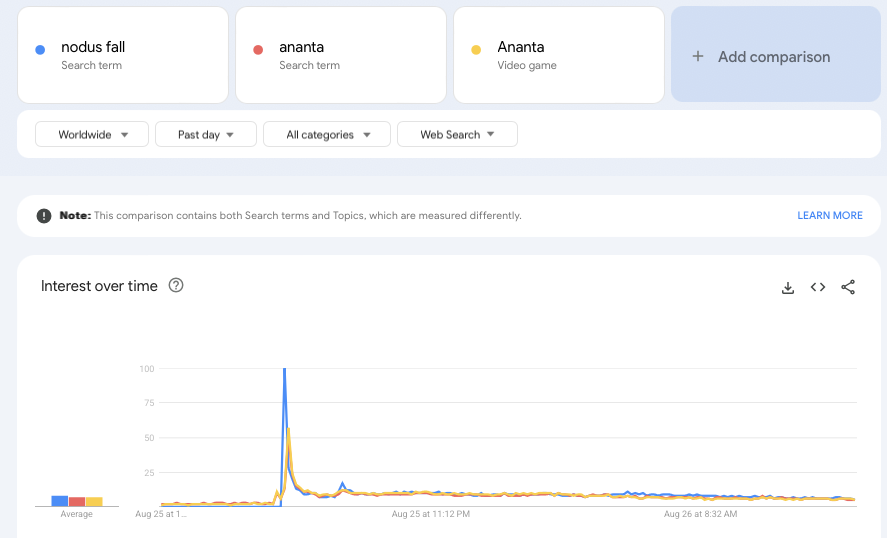This screenshot has width=887, height=538.
Task: Expand the Web Search type dropdown
Action: coord(457,134)
